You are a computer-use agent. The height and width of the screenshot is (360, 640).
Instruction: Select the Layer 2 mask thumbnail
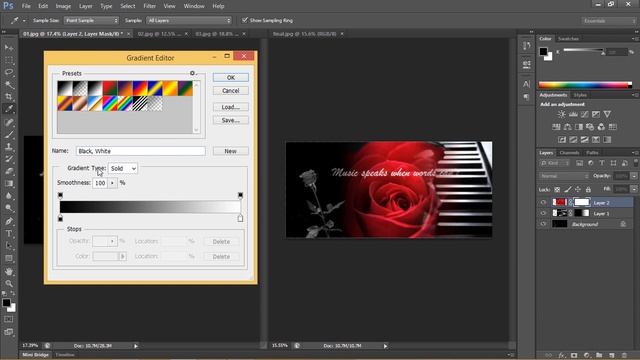[582, 202]
